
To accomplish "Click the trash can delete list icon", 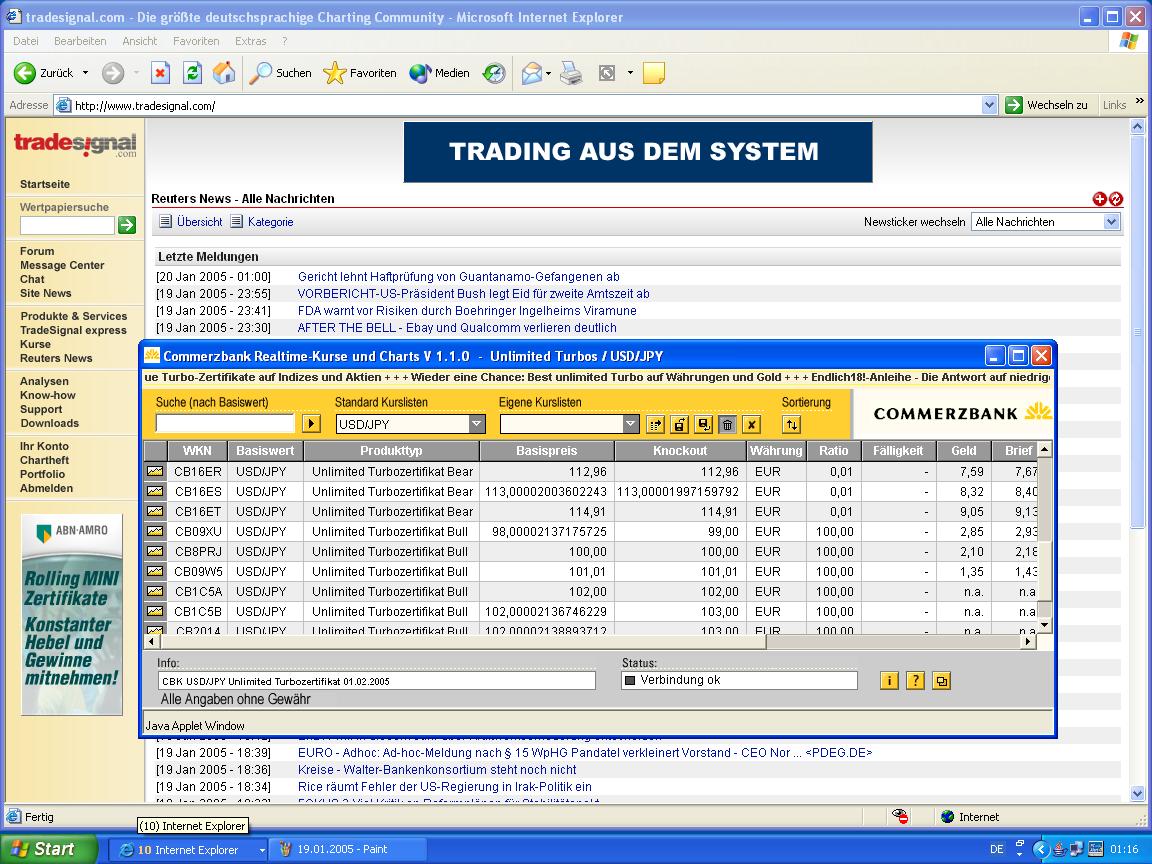I will click(727, 424).
